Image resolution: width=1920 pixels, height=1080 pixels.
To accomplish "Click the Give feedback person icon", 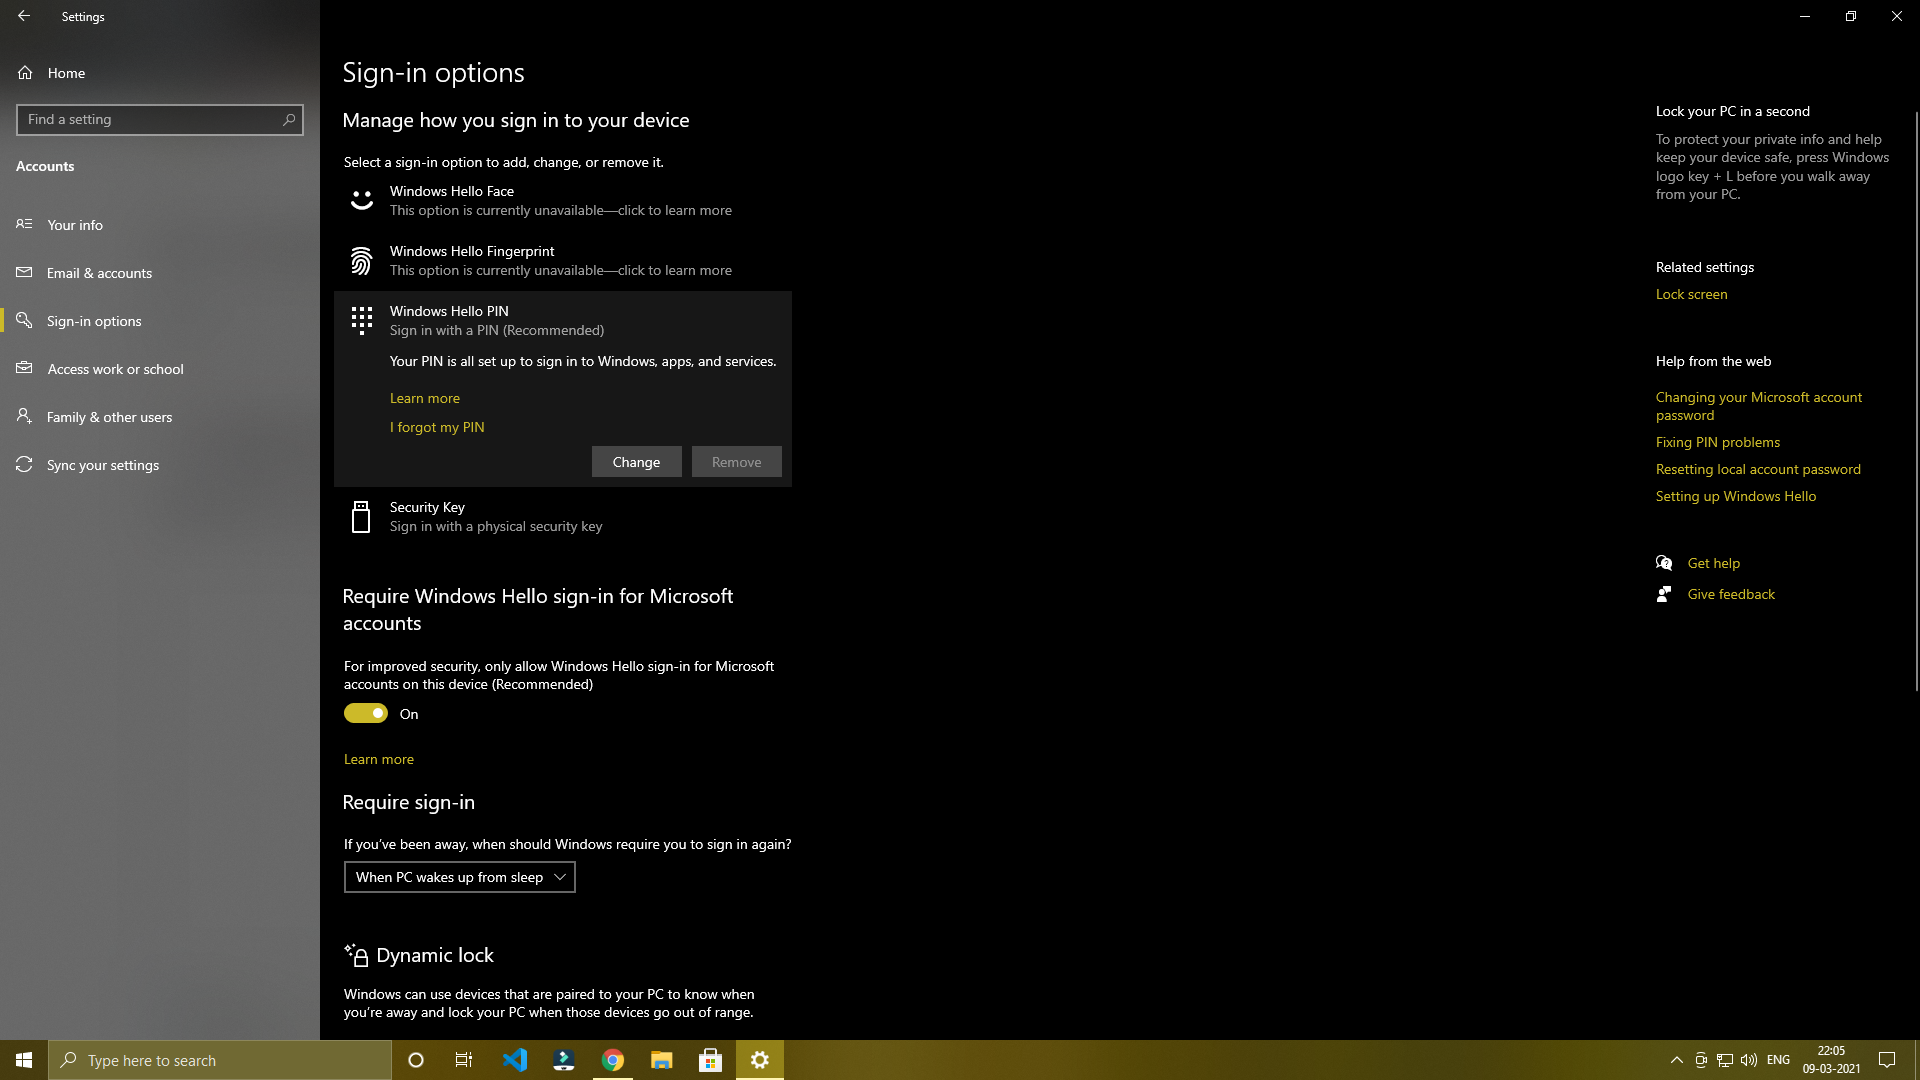I will [x=1664, y=594].
